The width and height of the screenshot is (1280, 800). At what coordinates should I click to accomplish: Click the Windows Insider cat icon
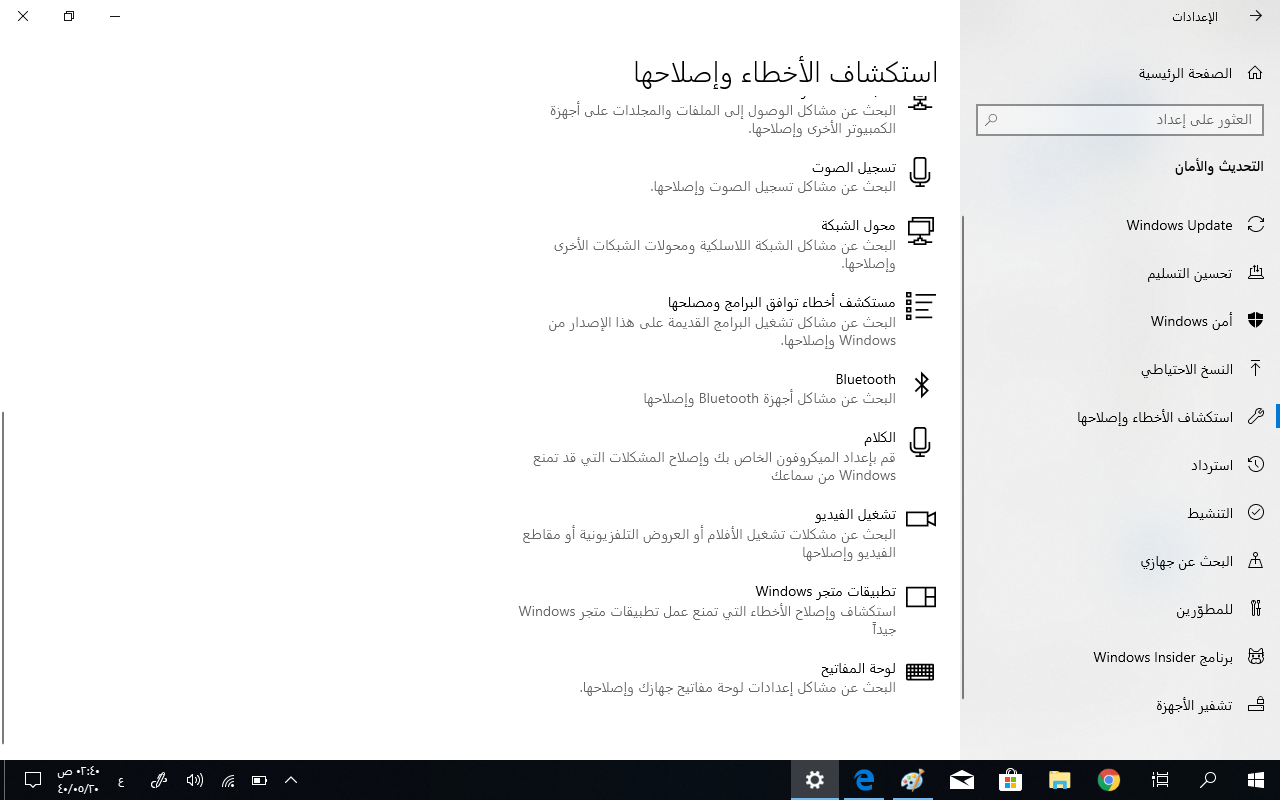[x=1256, y=657]
